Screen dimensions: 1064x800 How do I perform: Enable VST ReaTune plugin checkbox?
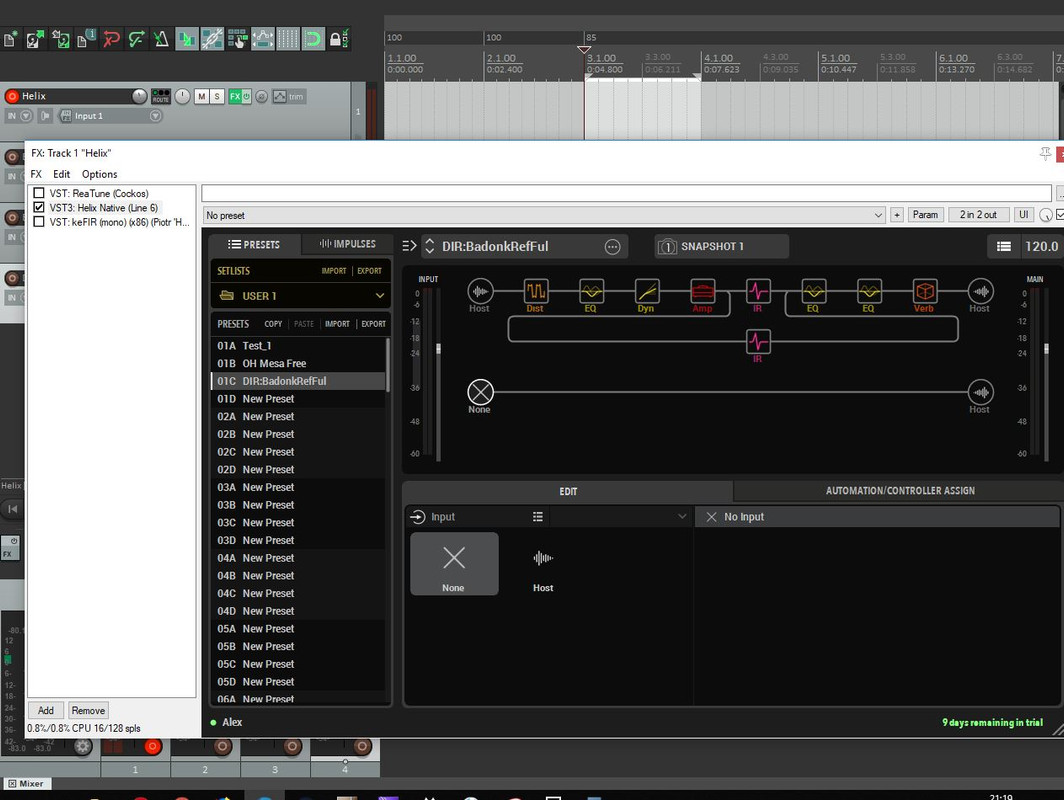pyautogui.click(x=39, y=193)
